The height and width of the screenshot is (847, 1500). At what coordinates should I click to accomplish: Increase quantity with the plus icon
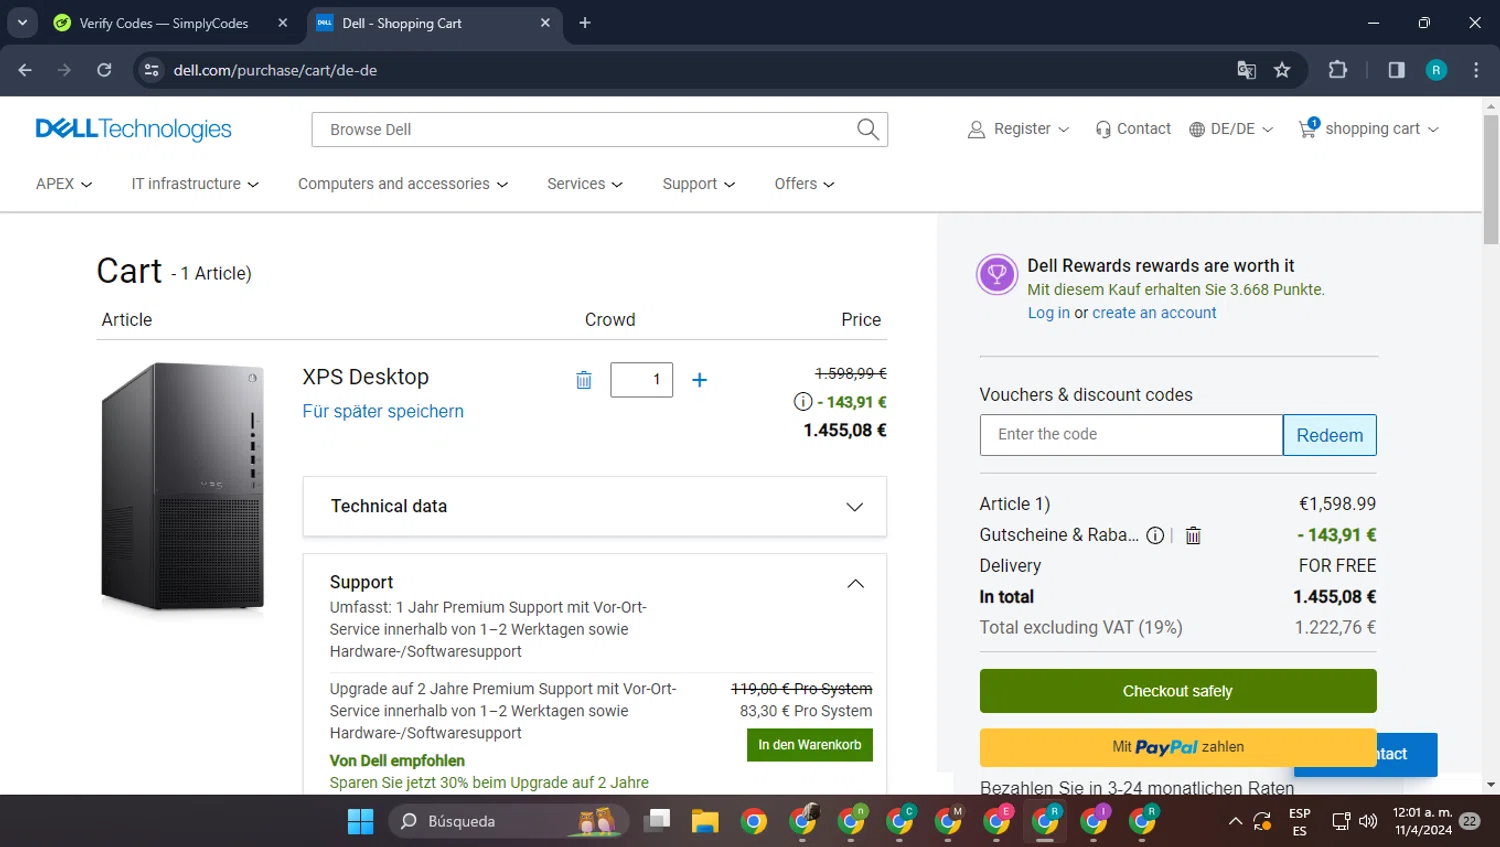click(699, 380)
